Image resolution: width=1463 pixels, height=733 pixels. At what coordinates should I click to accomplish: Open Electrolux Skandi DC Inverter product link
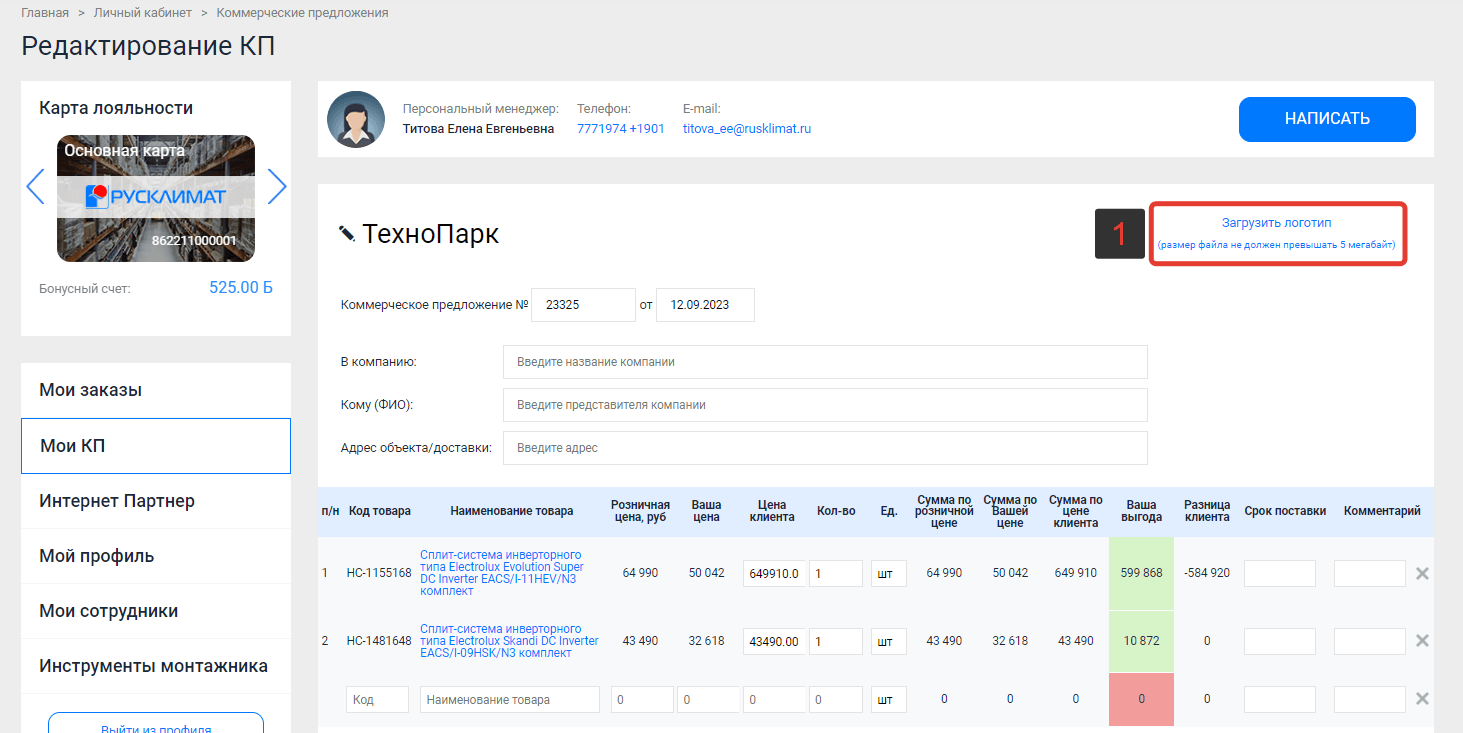pyautogui.click(x=509, y=640)
